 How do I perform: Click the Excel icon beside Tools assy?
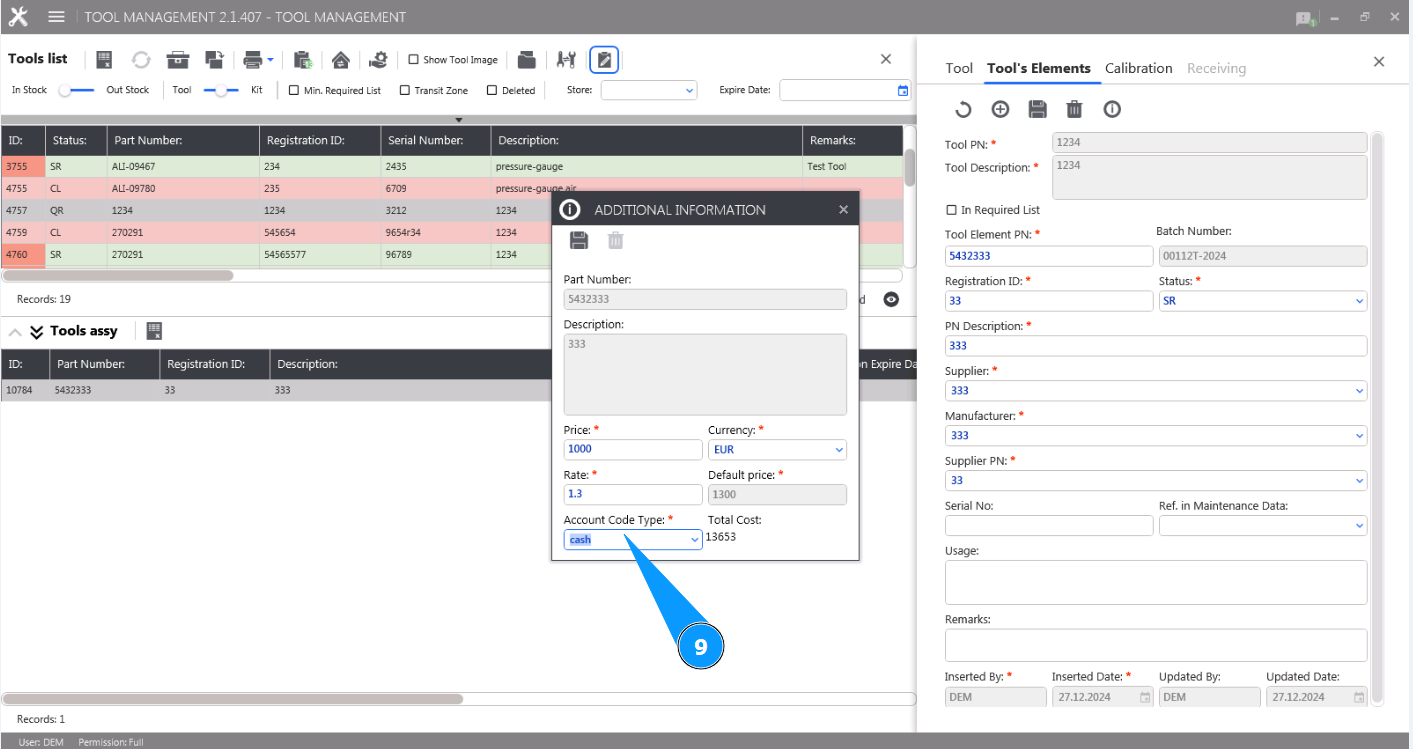pos(155,331)
